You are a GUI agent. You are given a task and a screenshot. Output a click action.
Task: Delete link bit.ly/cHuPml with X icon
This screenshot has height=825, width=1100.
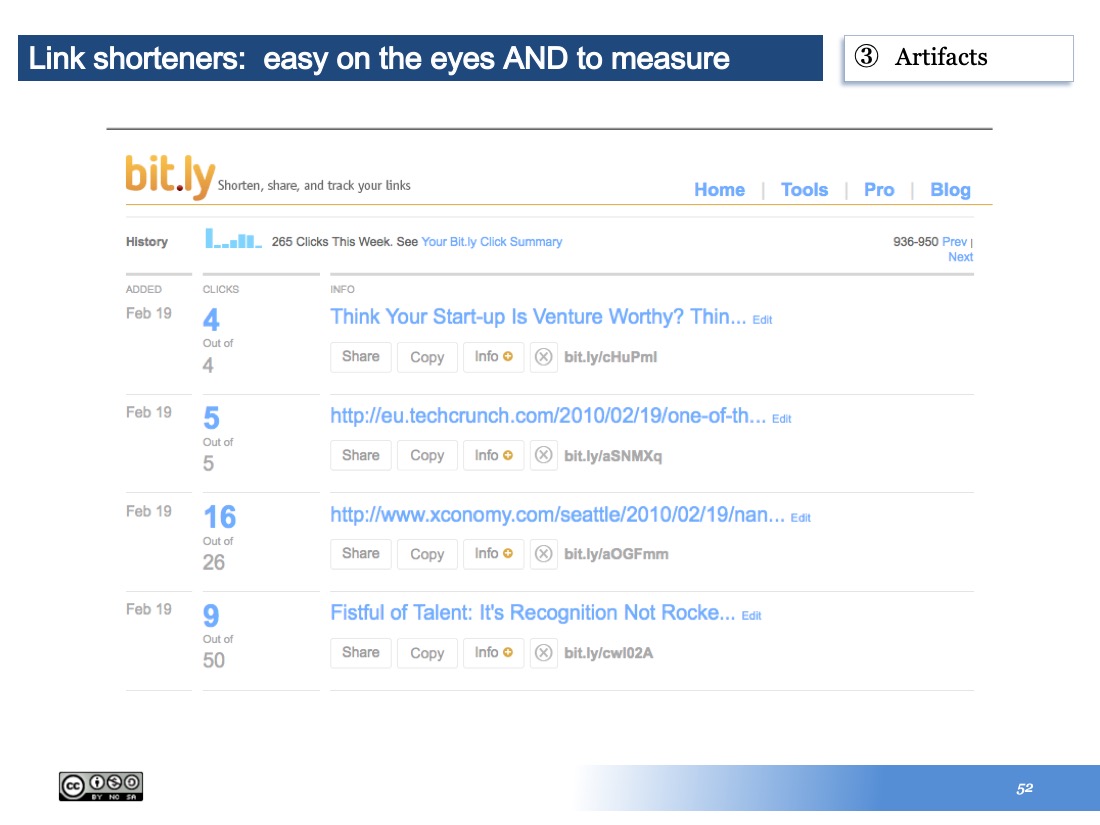tap(544, 357)
